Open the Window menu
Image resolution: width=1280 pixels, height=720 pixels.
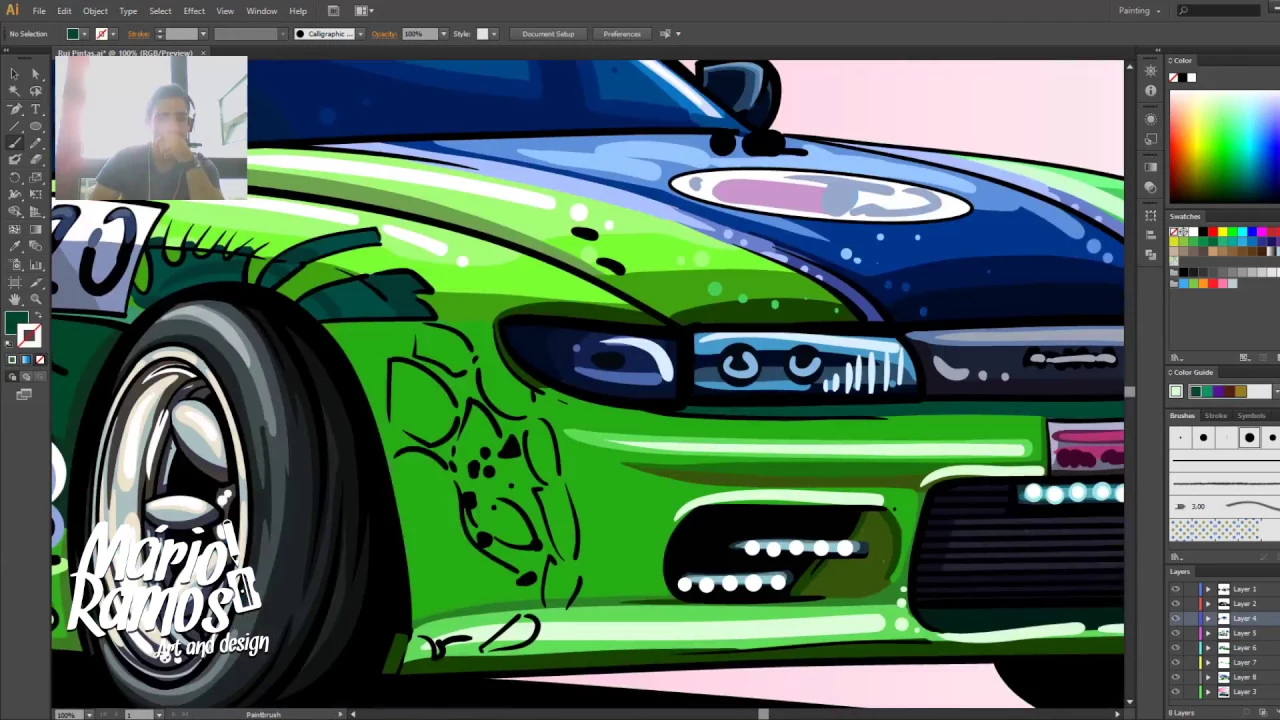pyautogui.click(x=262, y=11)
